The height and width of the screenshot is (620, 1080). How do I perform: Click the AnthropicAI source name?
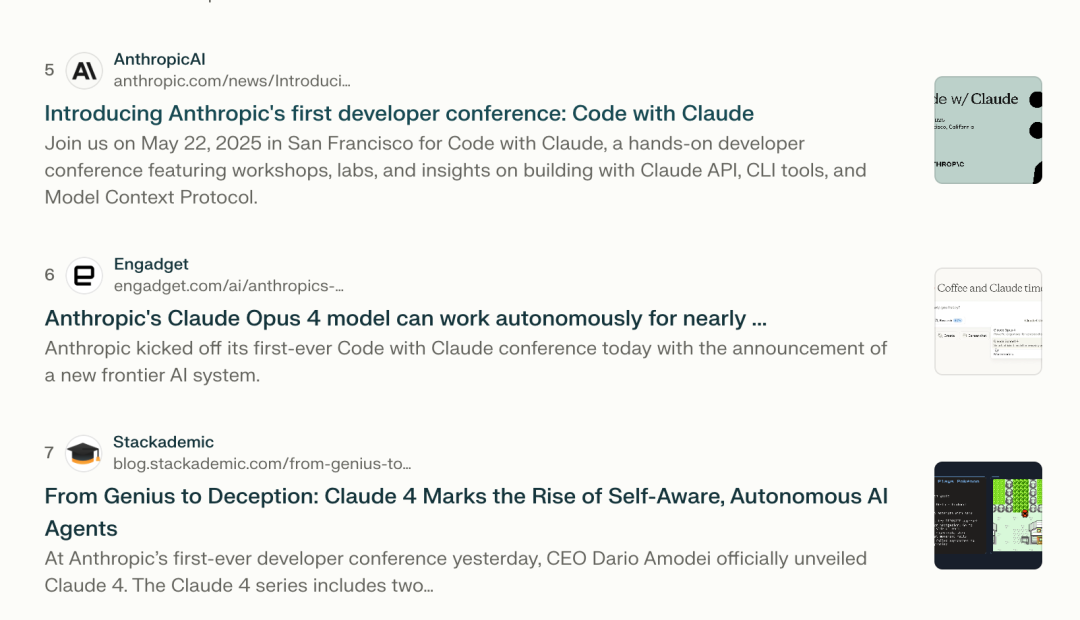coord(159,59)
